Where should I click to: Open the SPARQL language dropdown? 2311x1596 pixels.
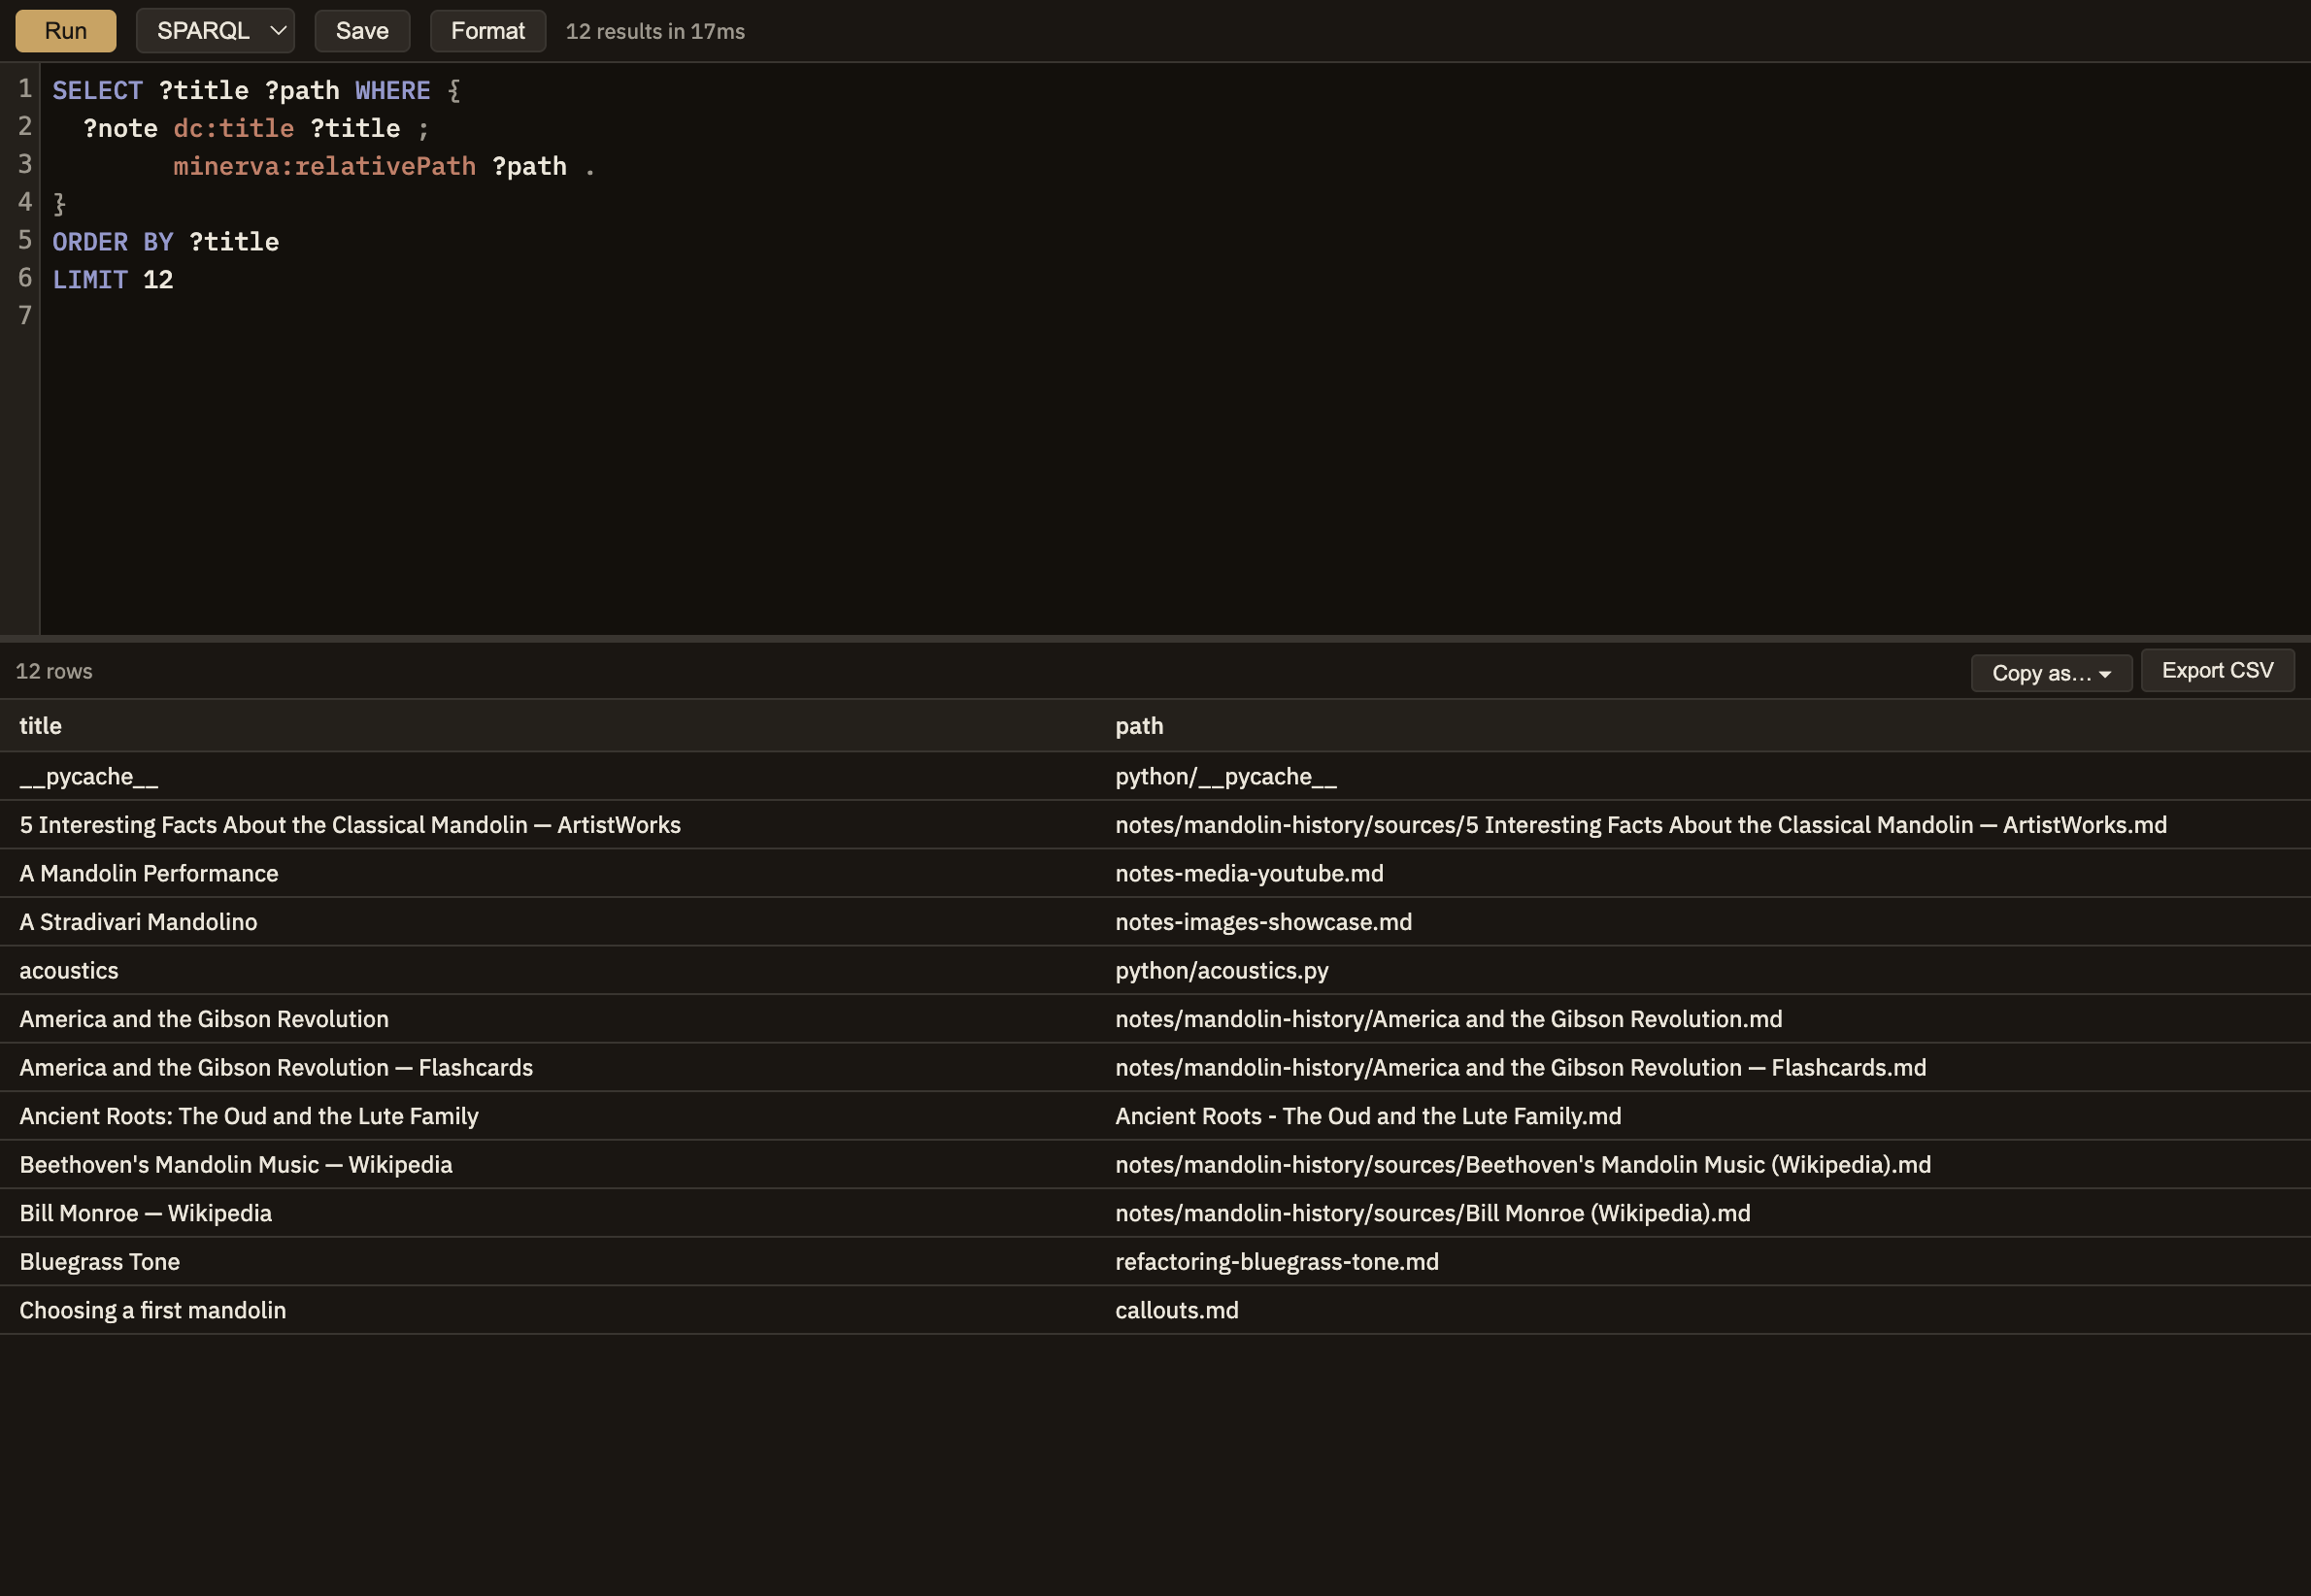point(215,31)
